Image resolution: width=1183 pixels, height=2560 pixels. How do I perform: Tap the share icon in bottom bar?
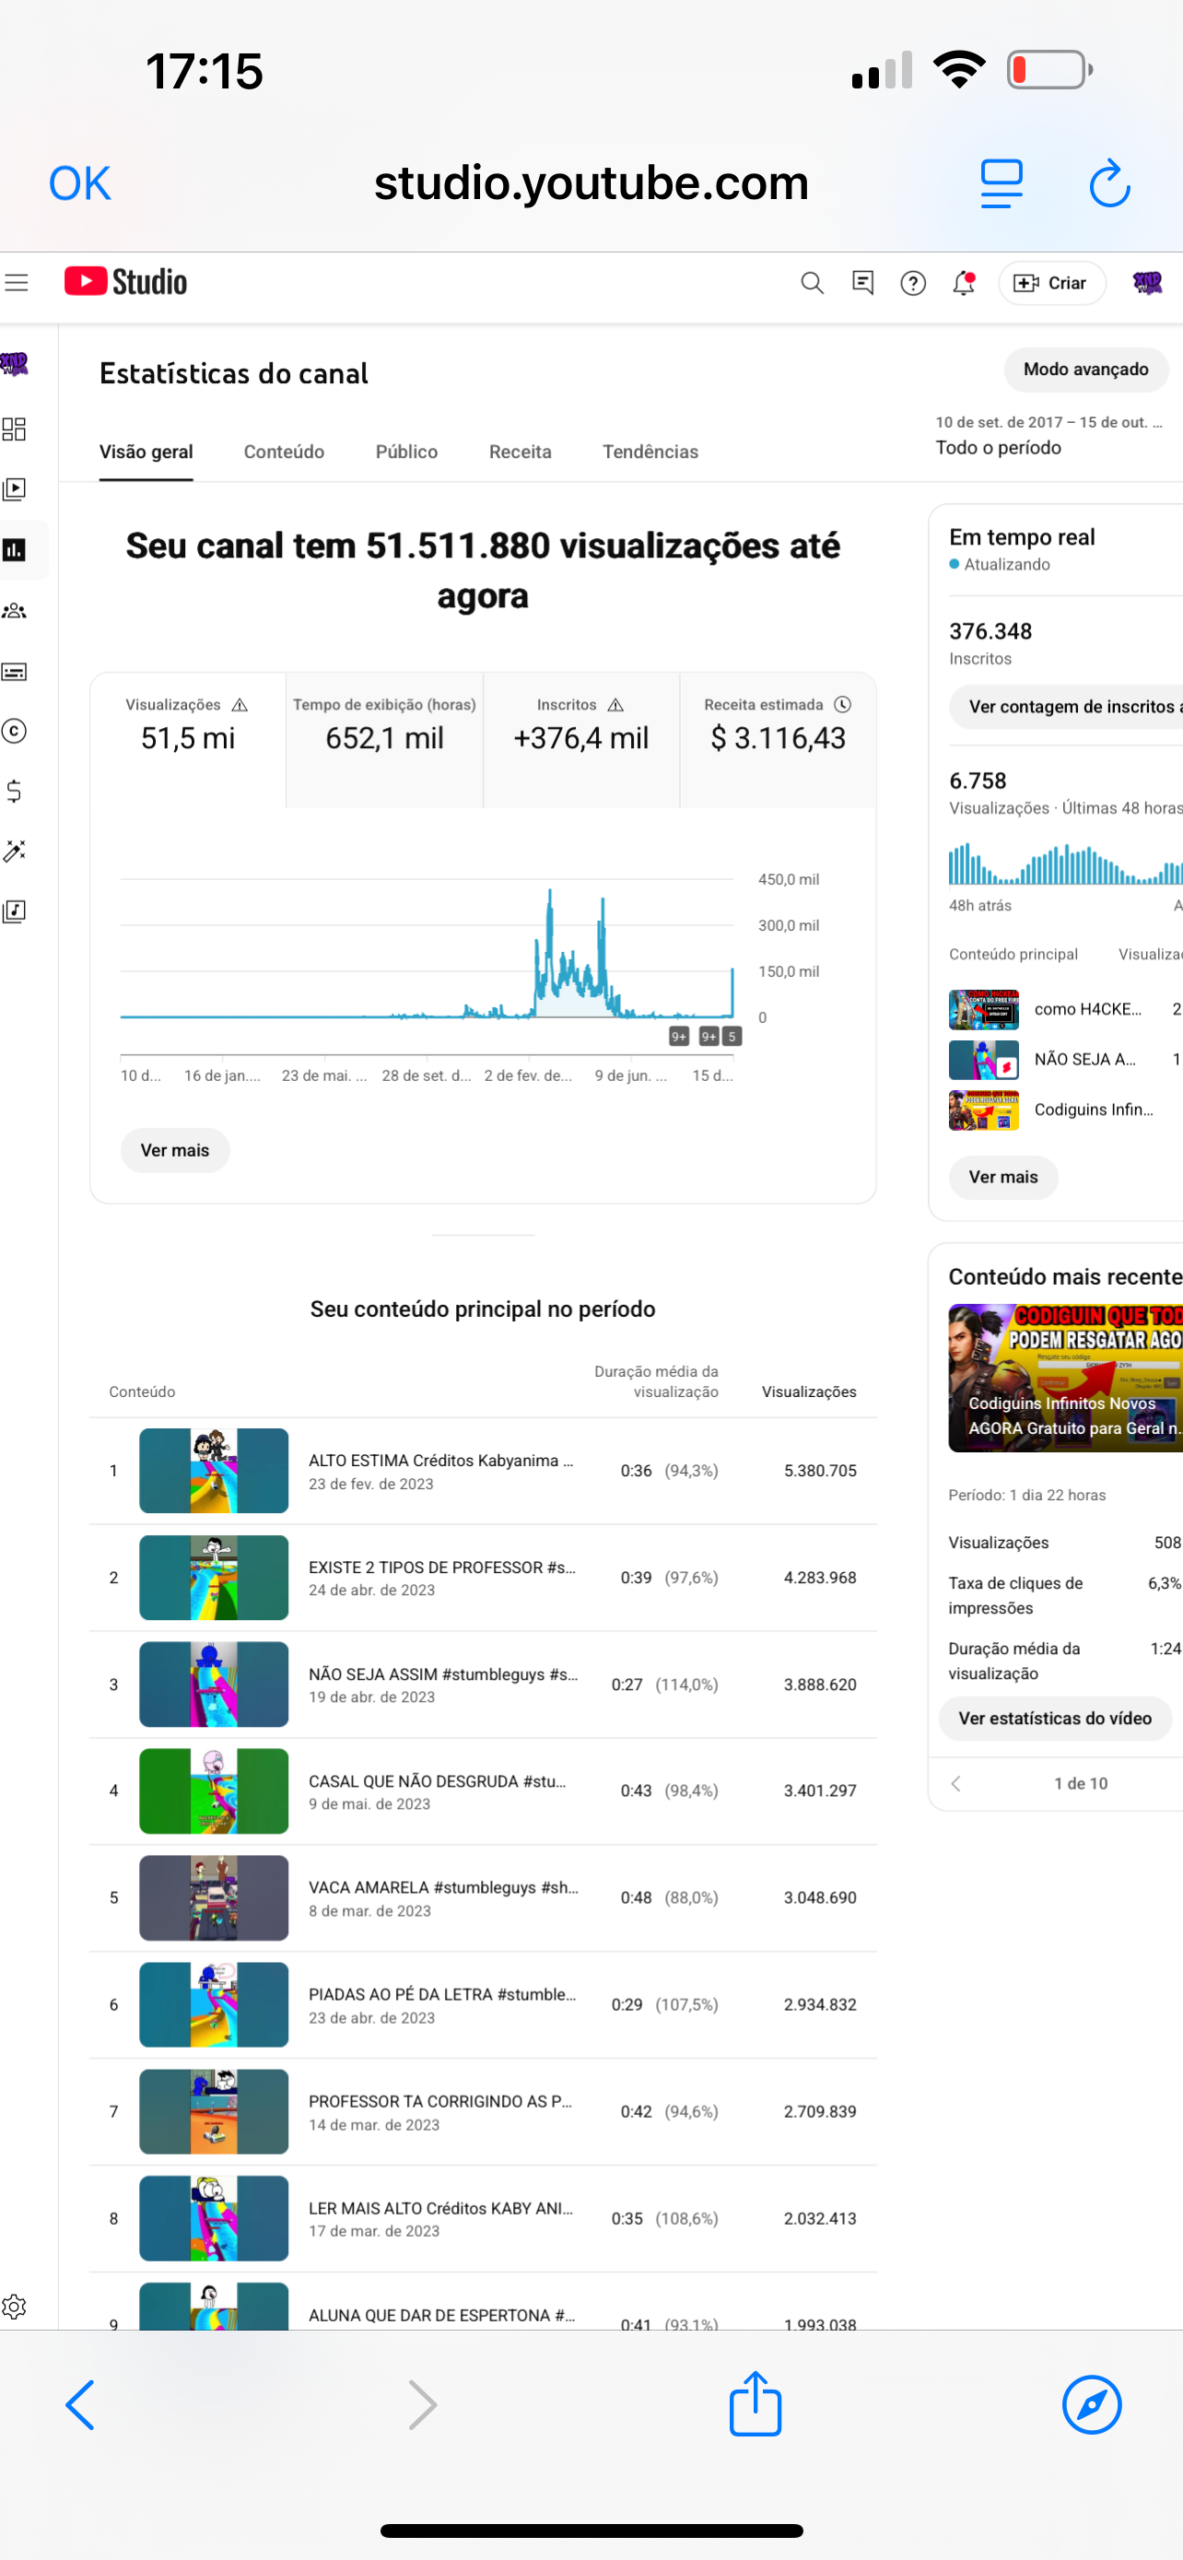click(x=755, y=2404)
